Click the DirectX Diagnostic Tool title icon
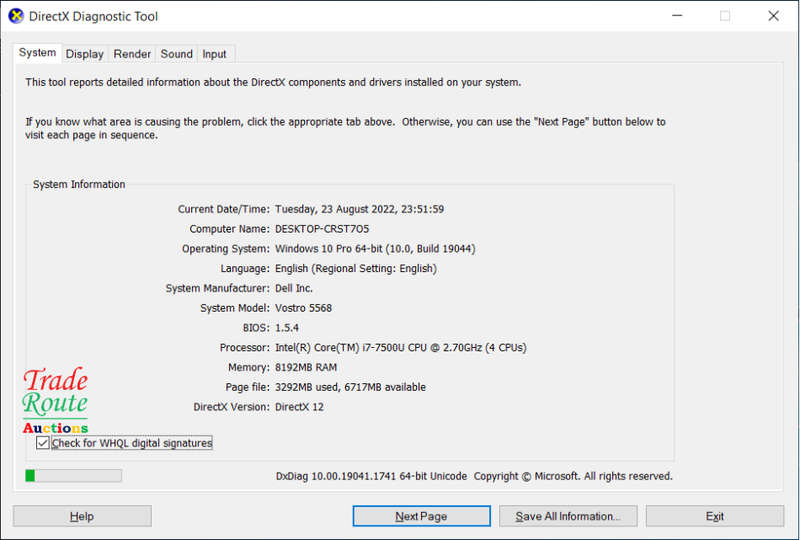The width and height of the screenshot is (800, 540). point(16,16)
